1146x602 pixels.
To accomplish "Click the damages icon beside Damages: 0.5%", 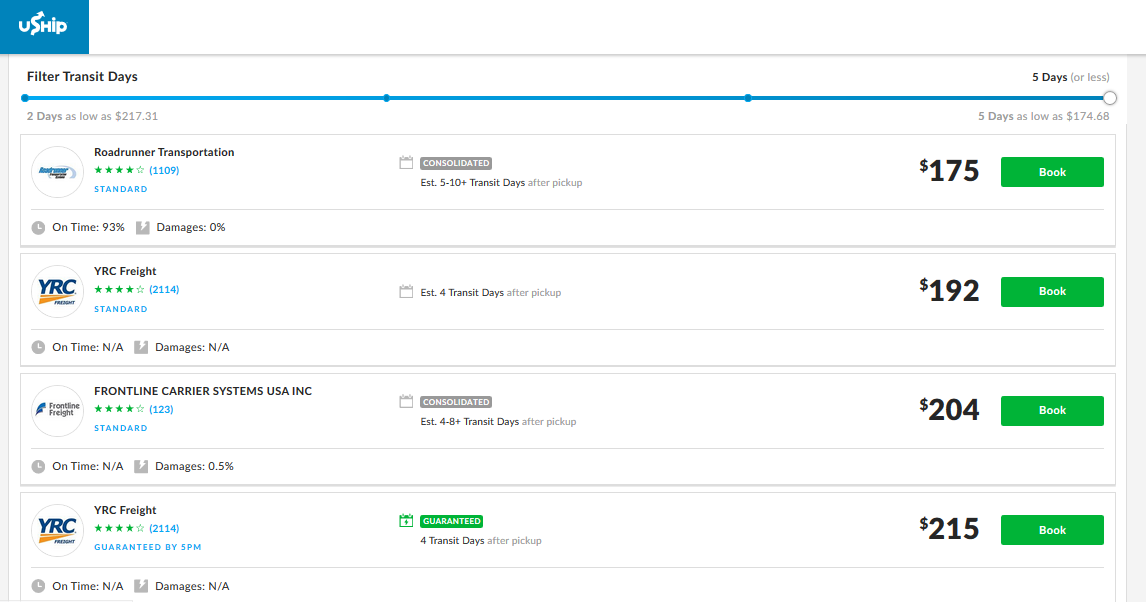I will [142, 466].
